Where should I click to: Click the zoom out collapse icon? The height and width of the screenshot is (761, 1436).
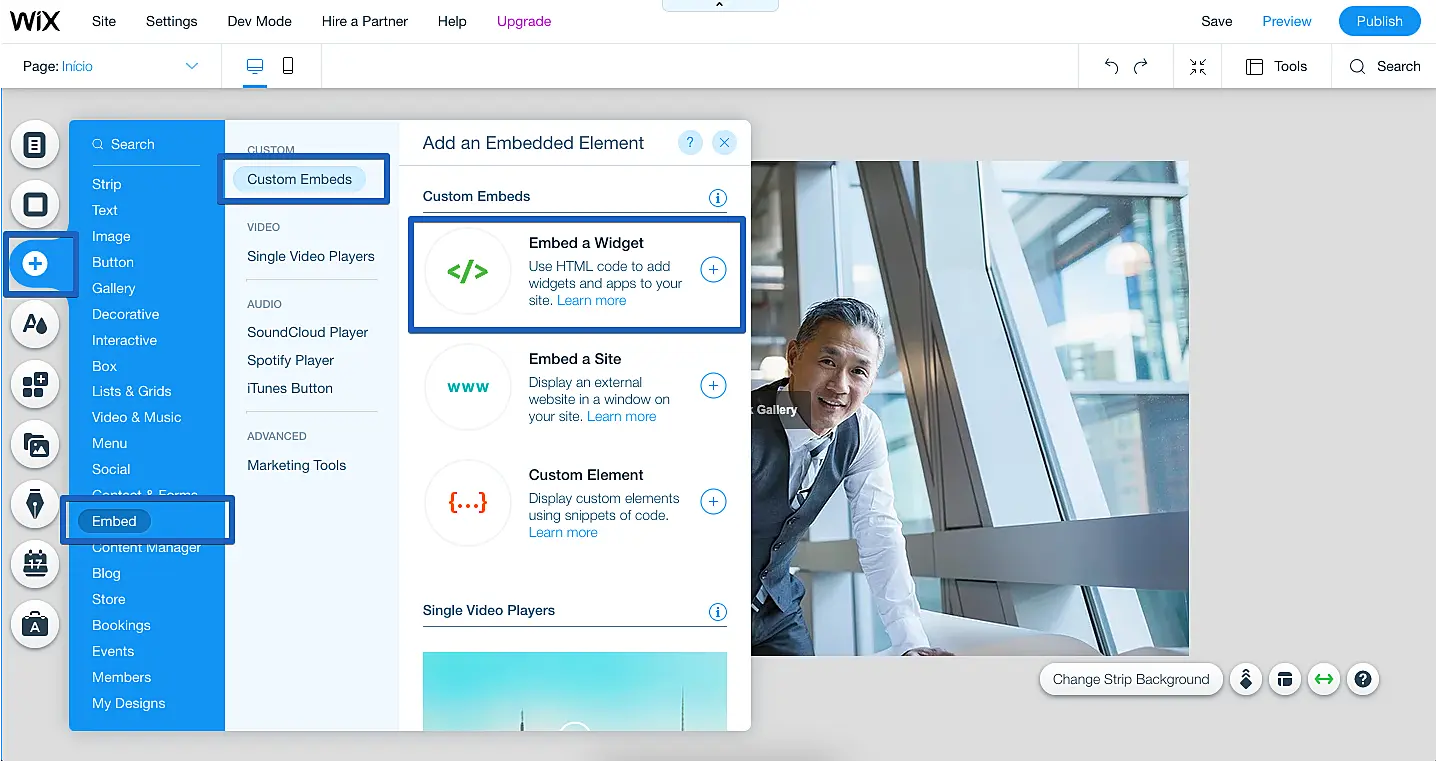coord(1198,66)
